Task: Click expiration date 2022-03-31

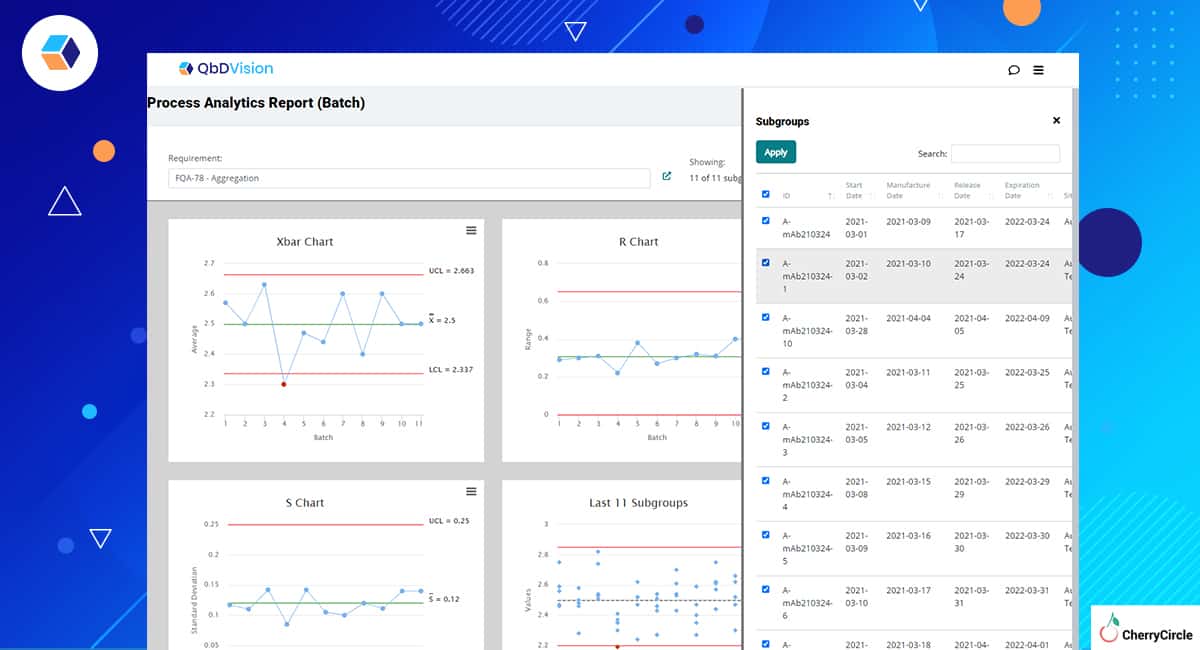Action: 1027,590
